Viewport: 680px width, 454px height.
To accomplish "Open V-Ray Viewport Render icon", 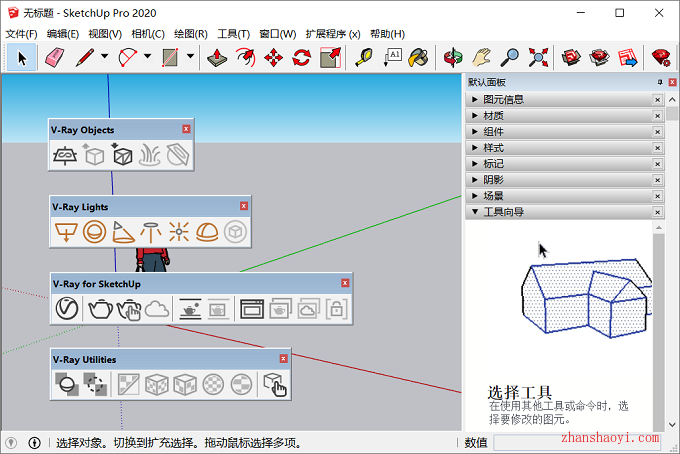I will (x=190, y=309).
